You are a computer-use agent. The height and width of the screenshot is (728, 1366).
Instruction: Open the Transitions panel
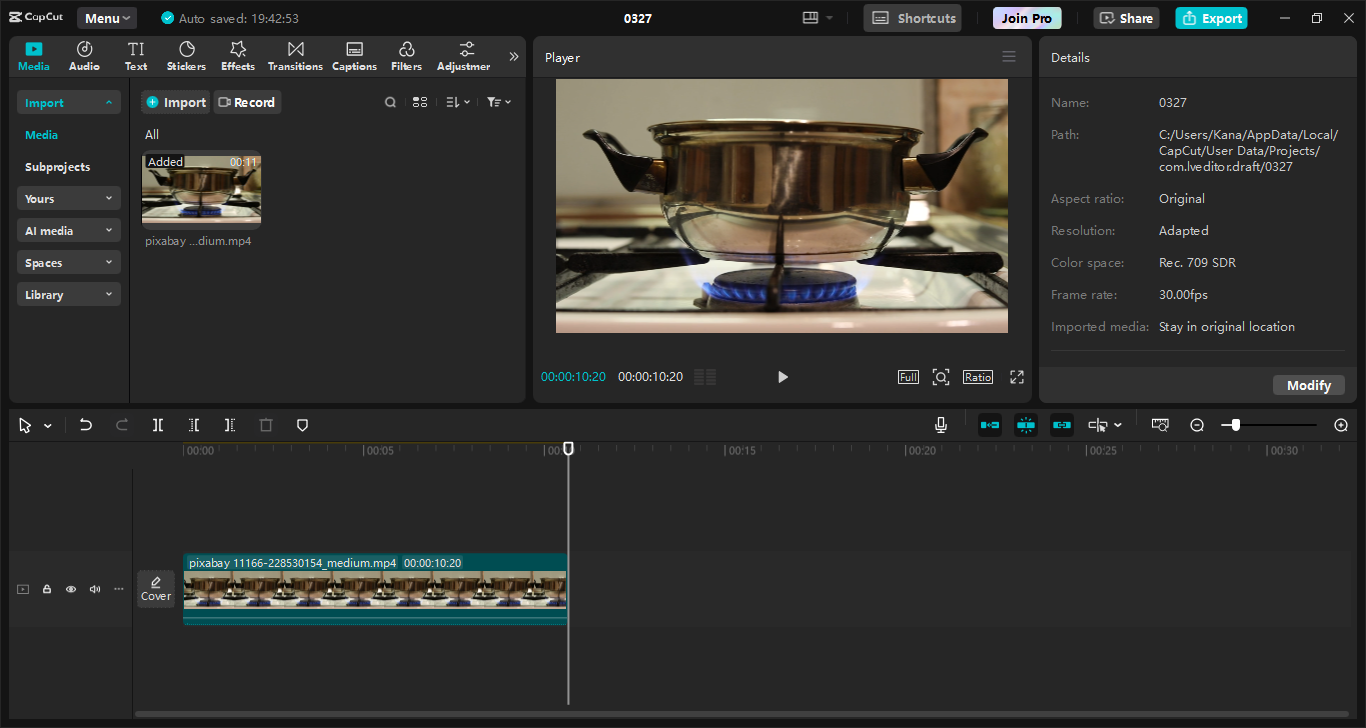coord(295,56)
